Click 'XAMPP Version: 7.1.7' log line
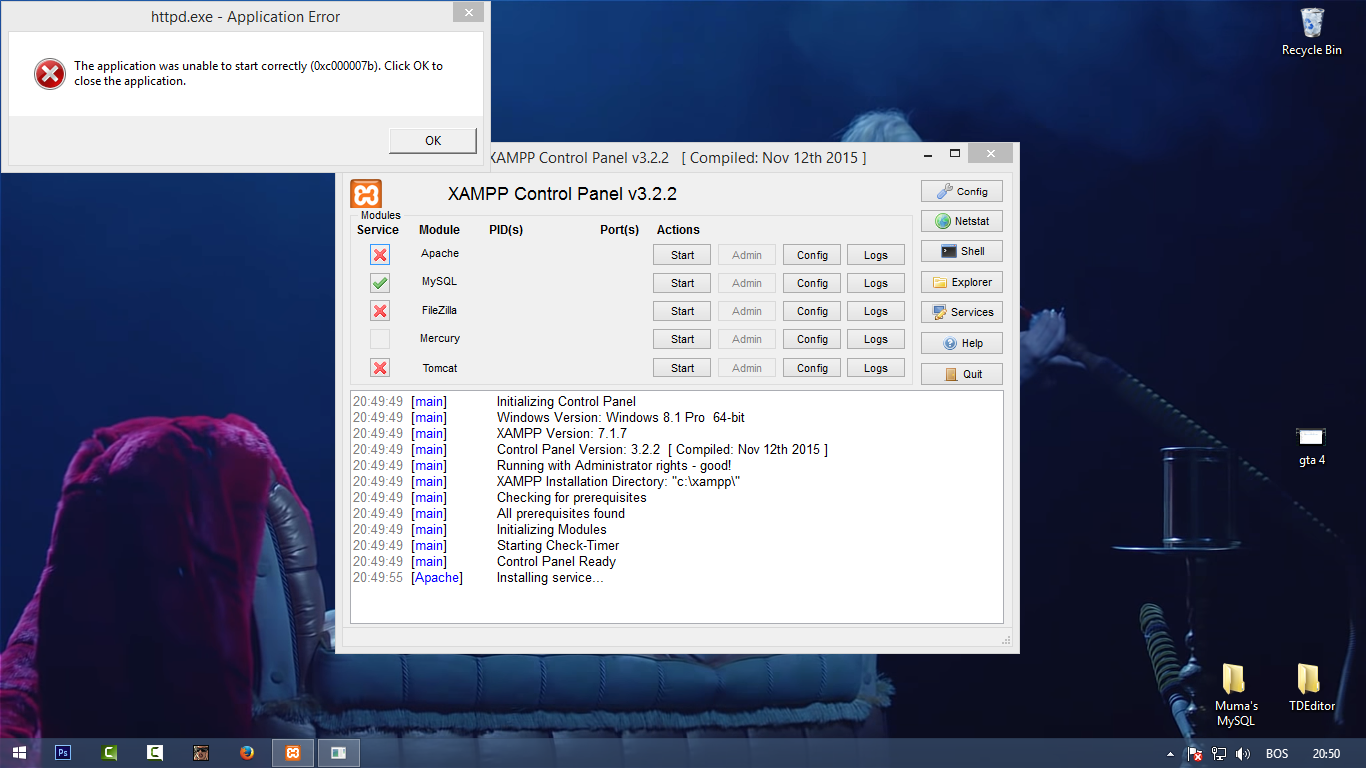 [562, 434]
